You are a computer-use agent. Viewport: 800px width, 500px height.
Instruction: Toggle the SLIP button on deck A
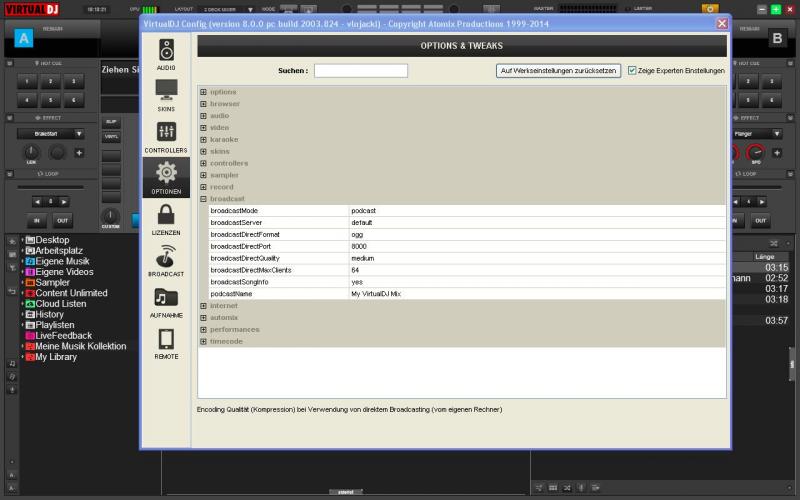coord(111,121)
